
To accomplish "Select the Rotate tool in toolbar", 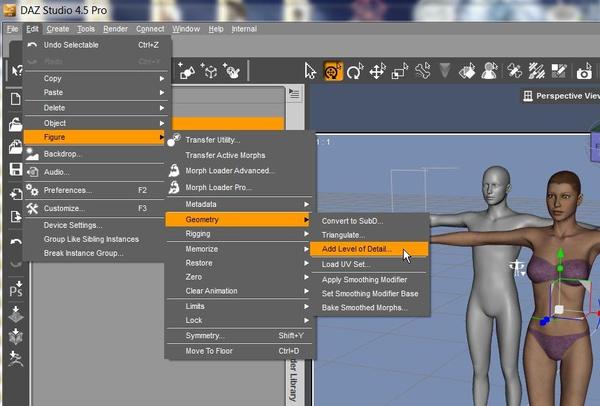I will (355, 71).
